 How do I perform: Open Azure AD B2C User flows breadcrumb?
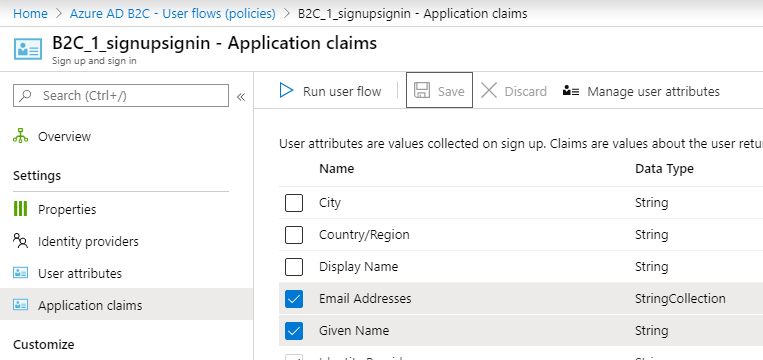coord(173,14)
